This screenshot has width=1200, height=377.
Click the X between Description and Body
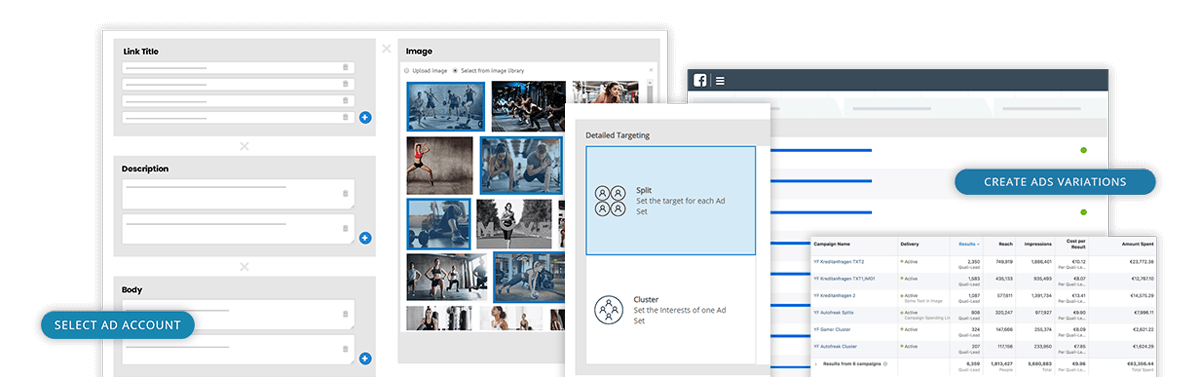pyautogui.click(x=244, y=267)
